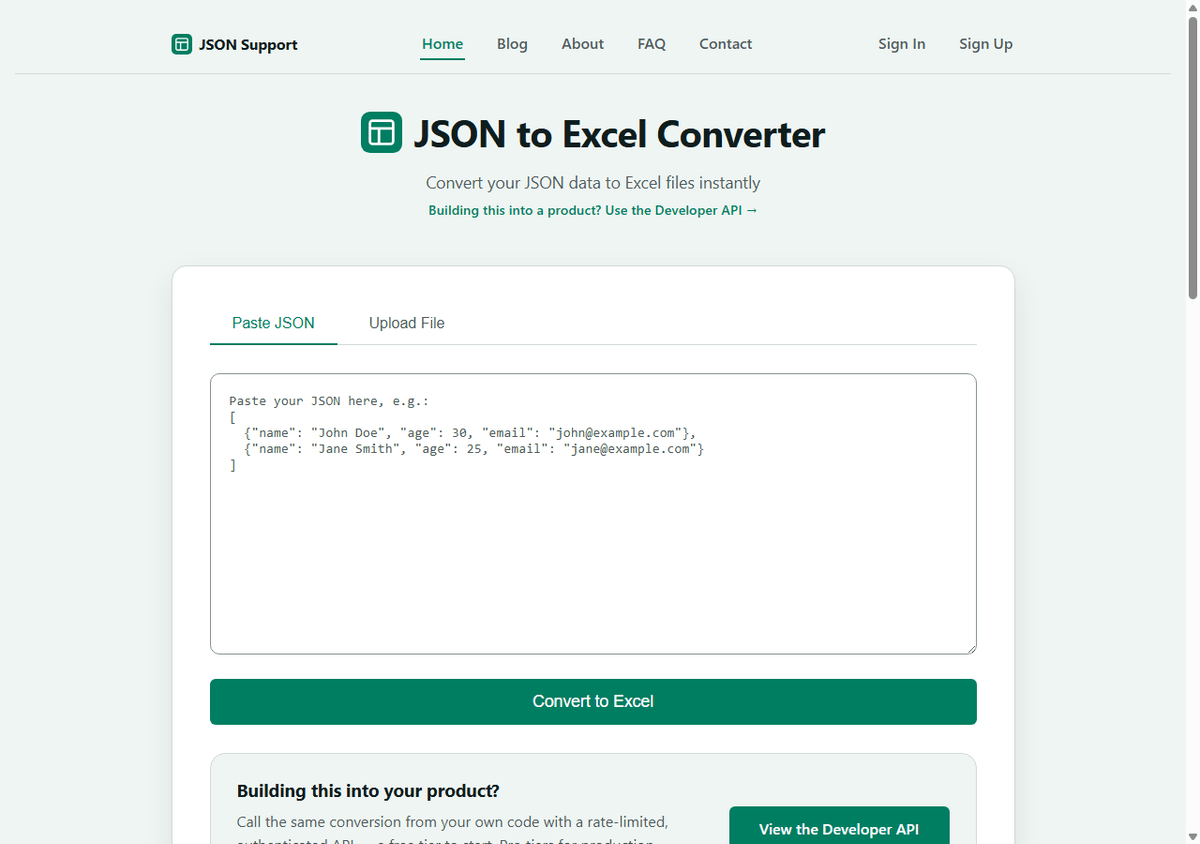Screen dimensions: 1200x844
Task: Click the JSON to Excel Converter heading
Action: [x=619, y=134]
